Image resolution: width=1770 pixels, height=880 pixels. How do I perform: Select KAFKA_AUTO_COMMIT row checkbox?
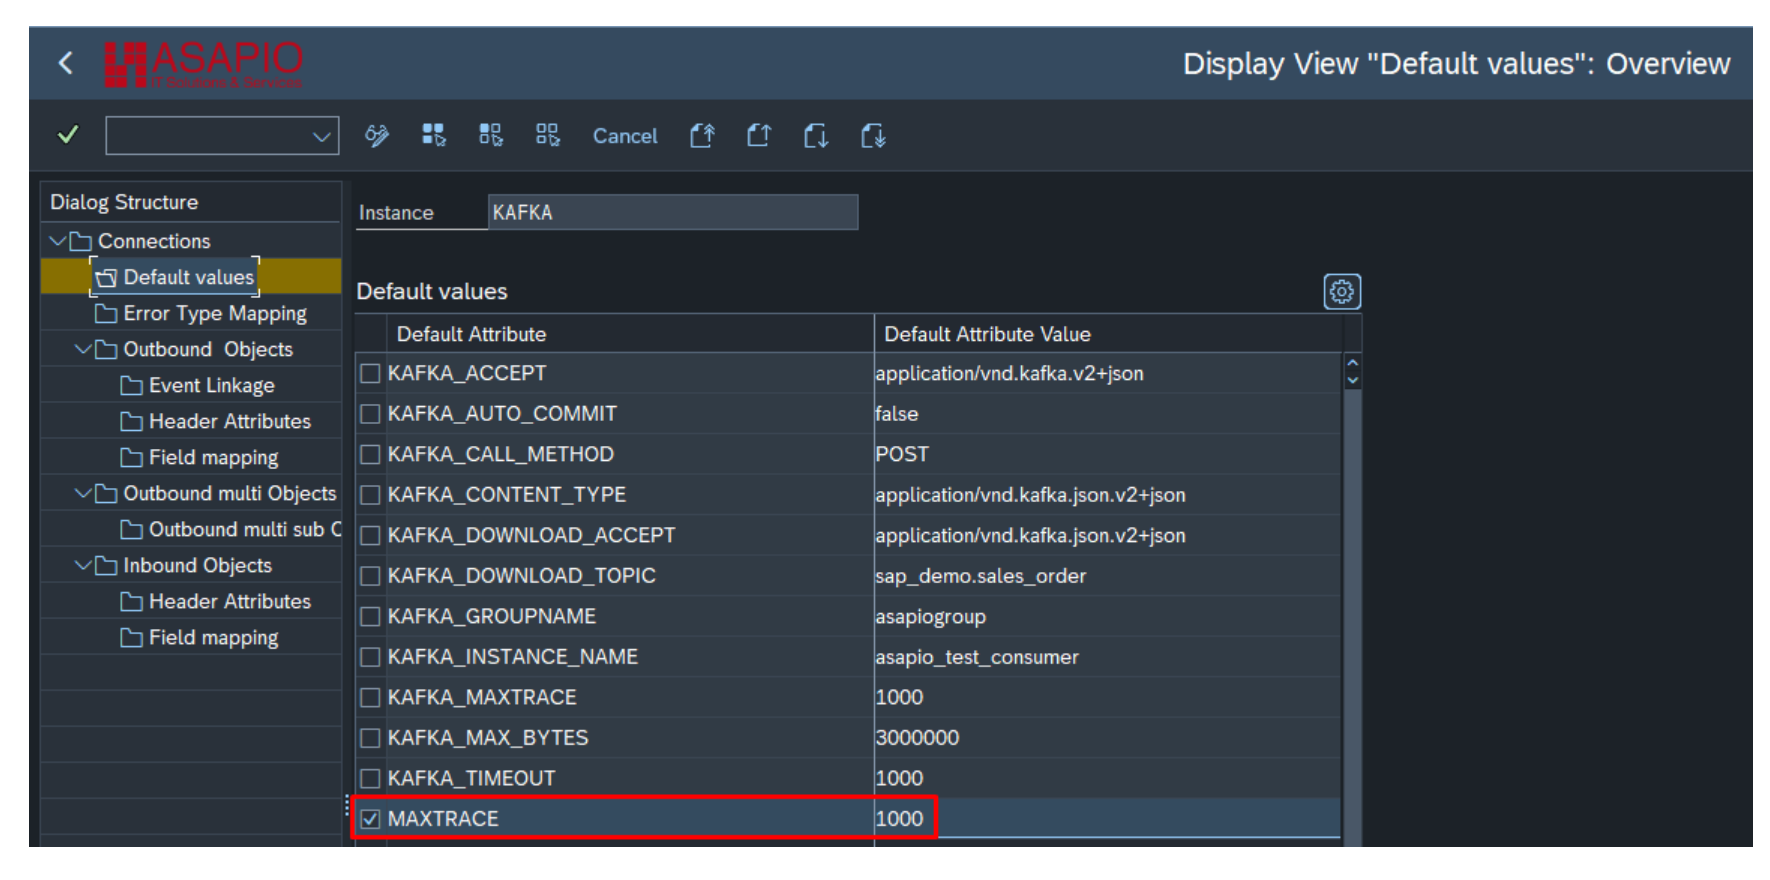371,414
